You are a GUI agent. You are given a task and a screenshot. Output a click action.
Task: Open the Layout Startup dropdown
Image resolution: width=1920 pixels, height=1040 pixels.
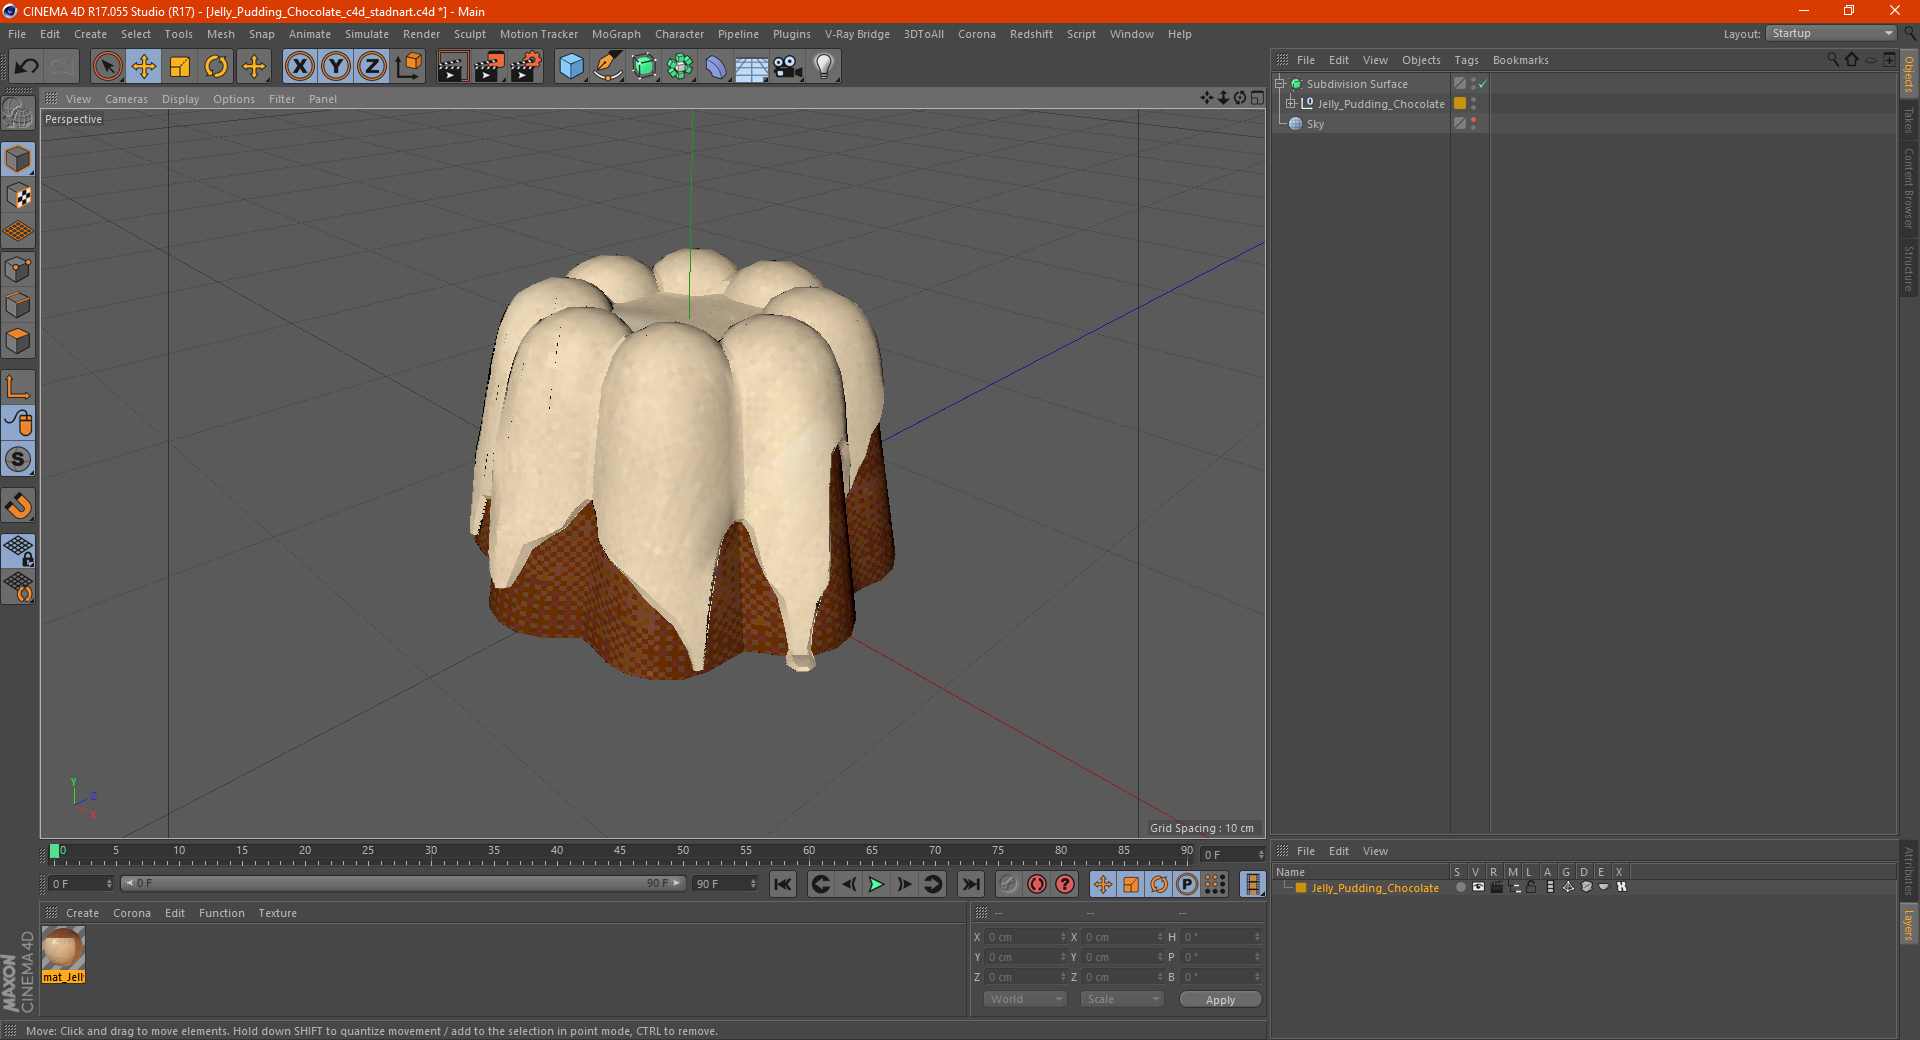pos(1831,33)
